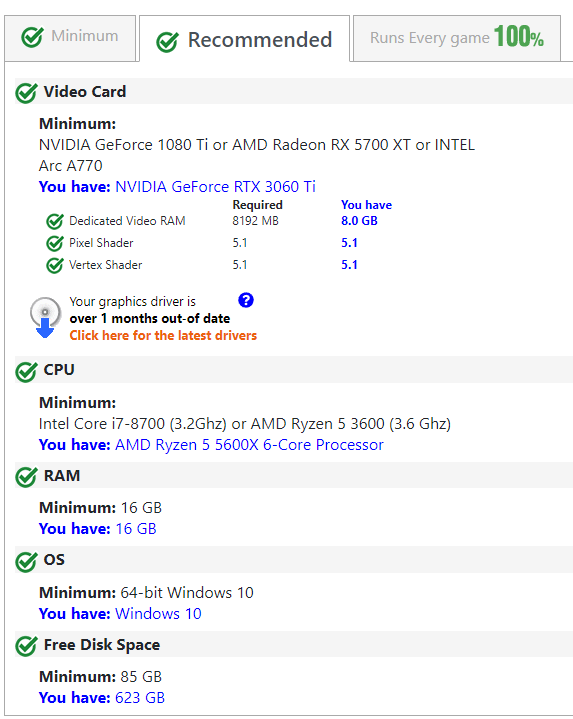Click the 8.0 GB you have value
573x719 pixels.
pos(359,221)
